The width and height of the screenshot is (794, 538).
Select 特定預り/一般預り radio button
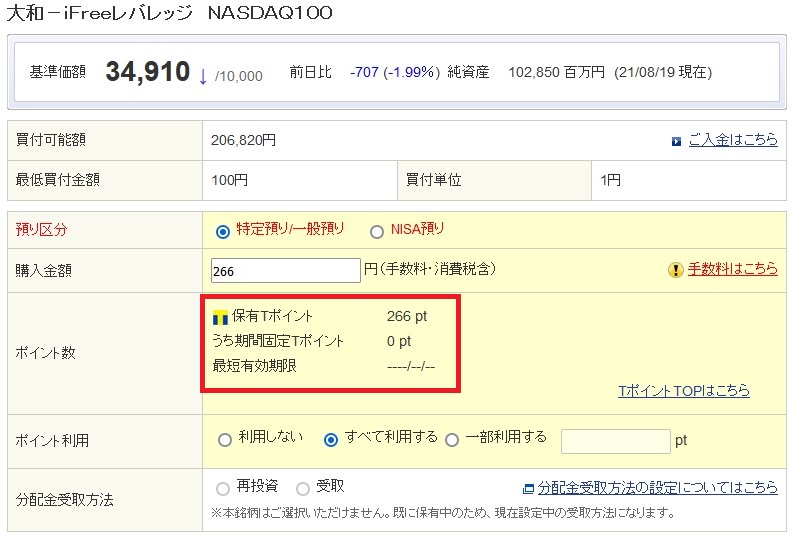click(223, 232)
